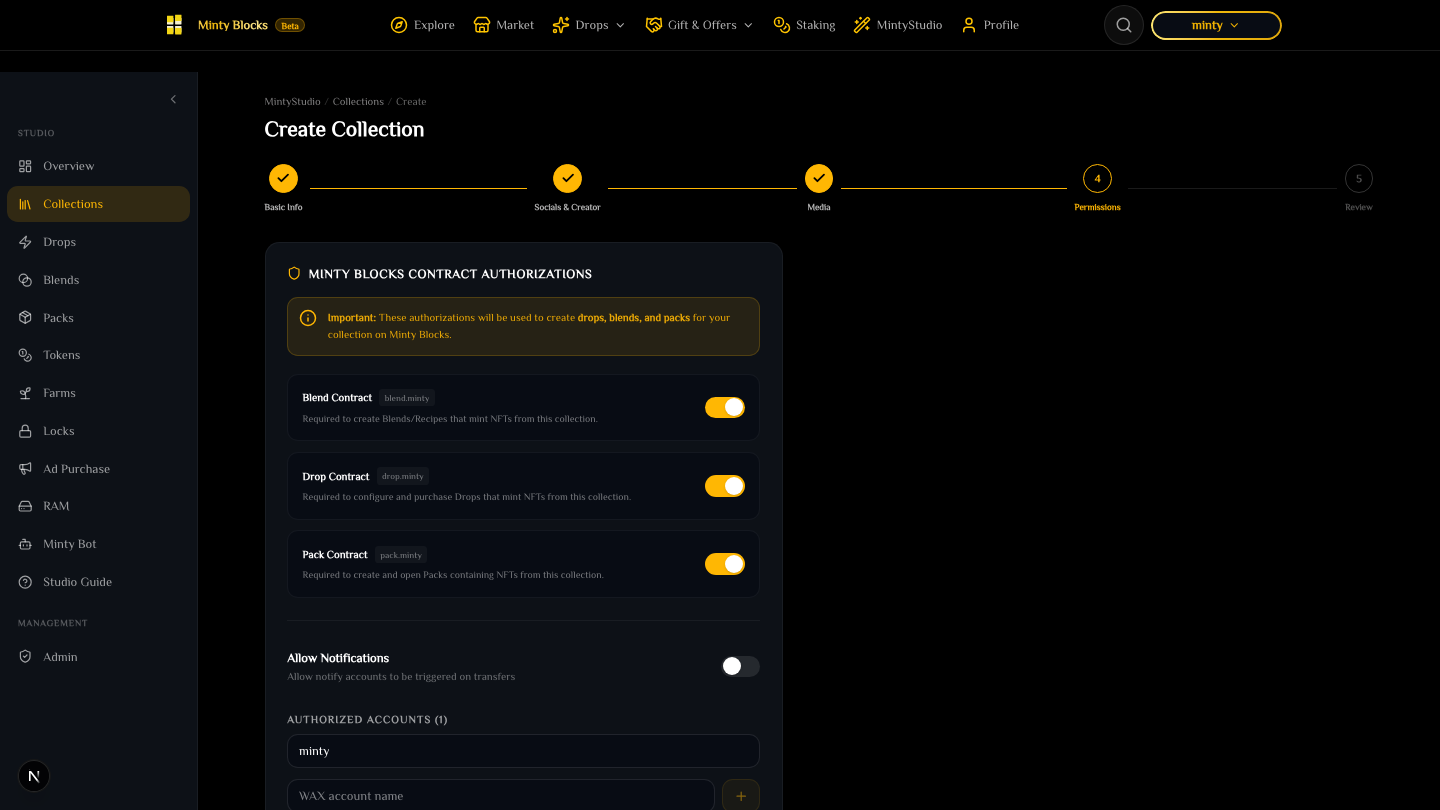Viewport: 1440px width, 810px height.
Task: Open Staking from the top navigation
Action: pyautogui.click(x=804, y=25)
